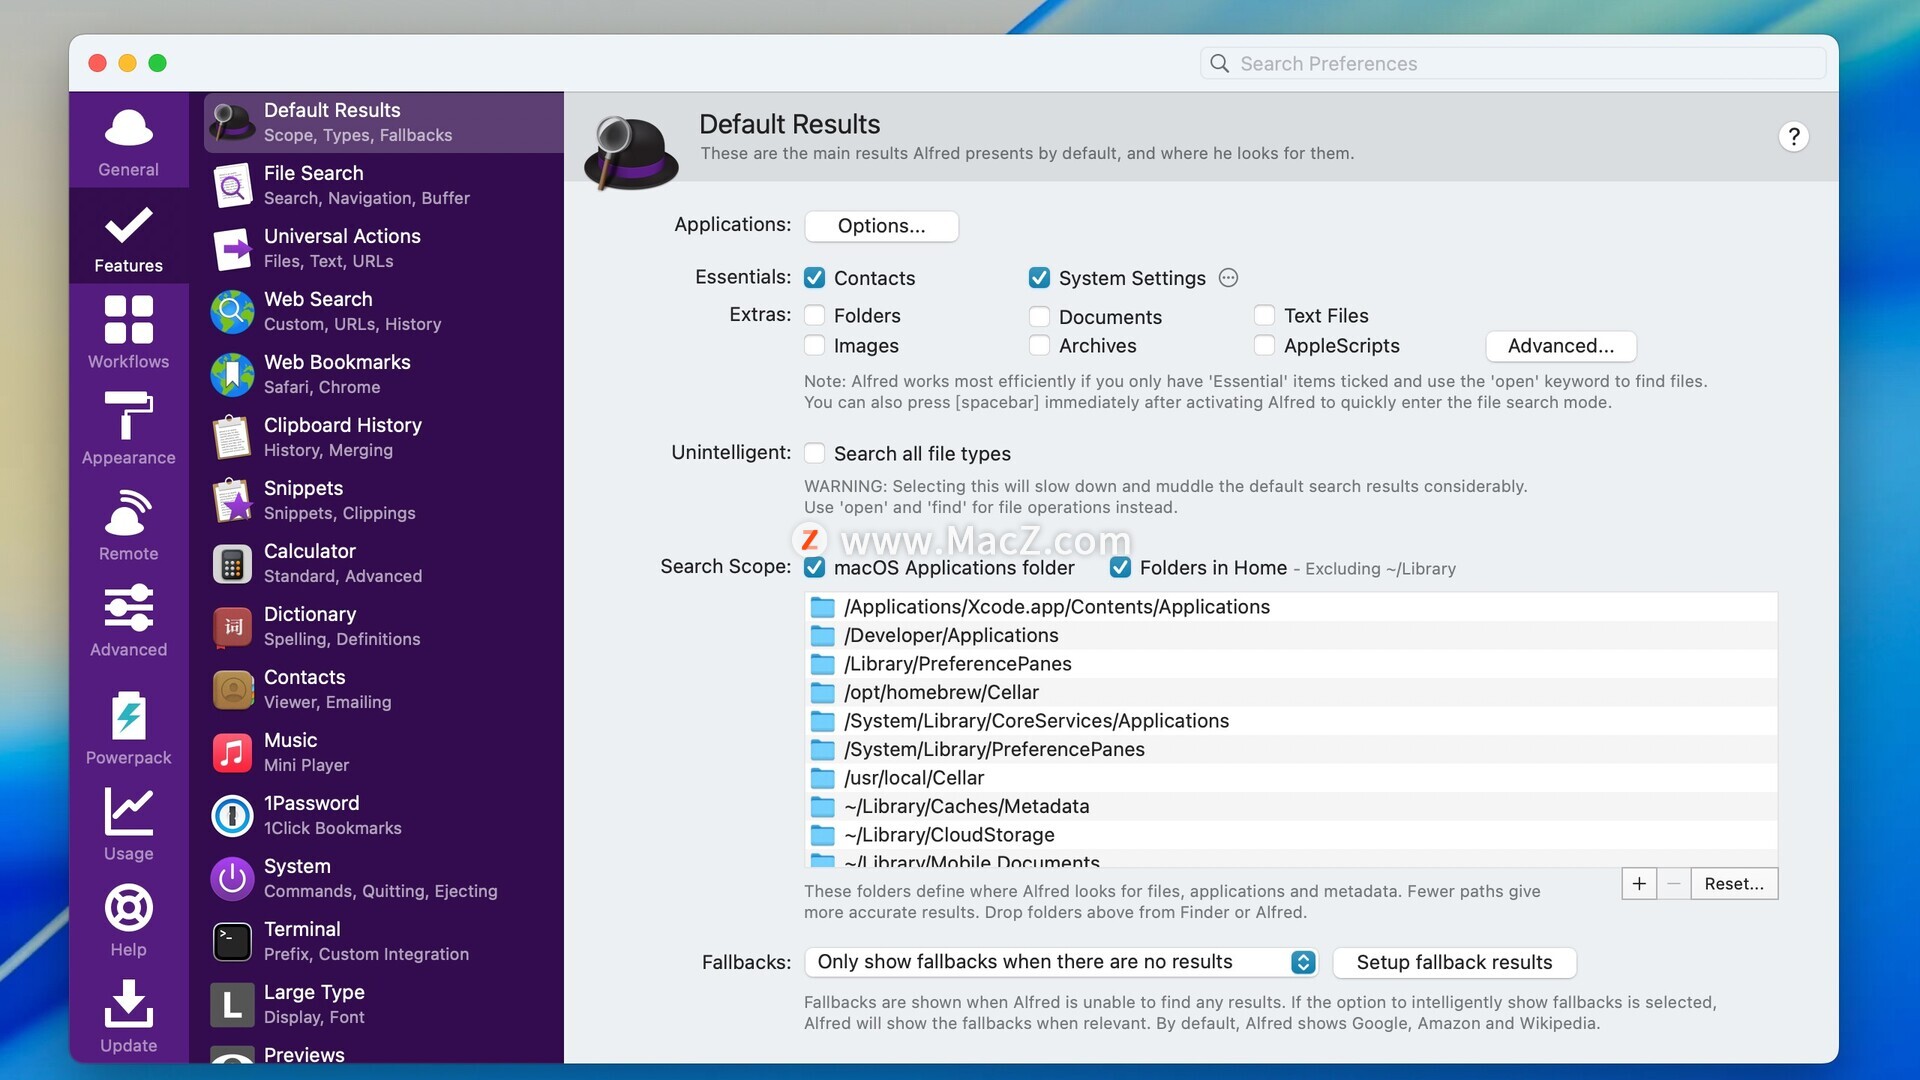Viewport: 1920px width, 1080px height.
Task: Open the Advanced extras options
Action: coord(1560,346)
